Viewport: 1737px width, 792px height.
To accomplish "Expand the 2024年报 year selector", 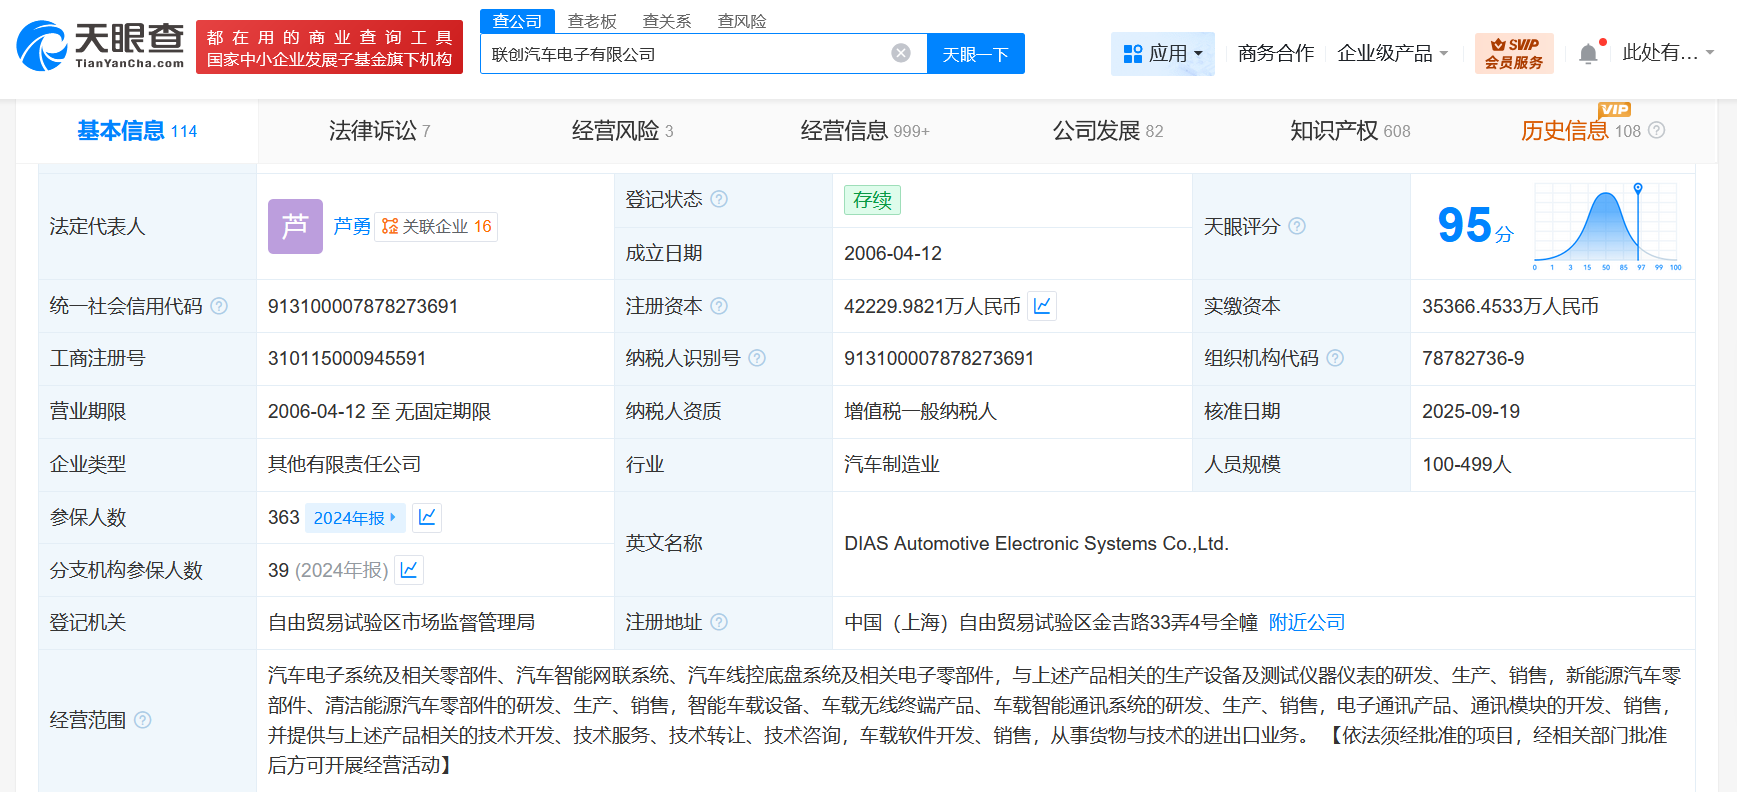I will (x=355, y=517).
